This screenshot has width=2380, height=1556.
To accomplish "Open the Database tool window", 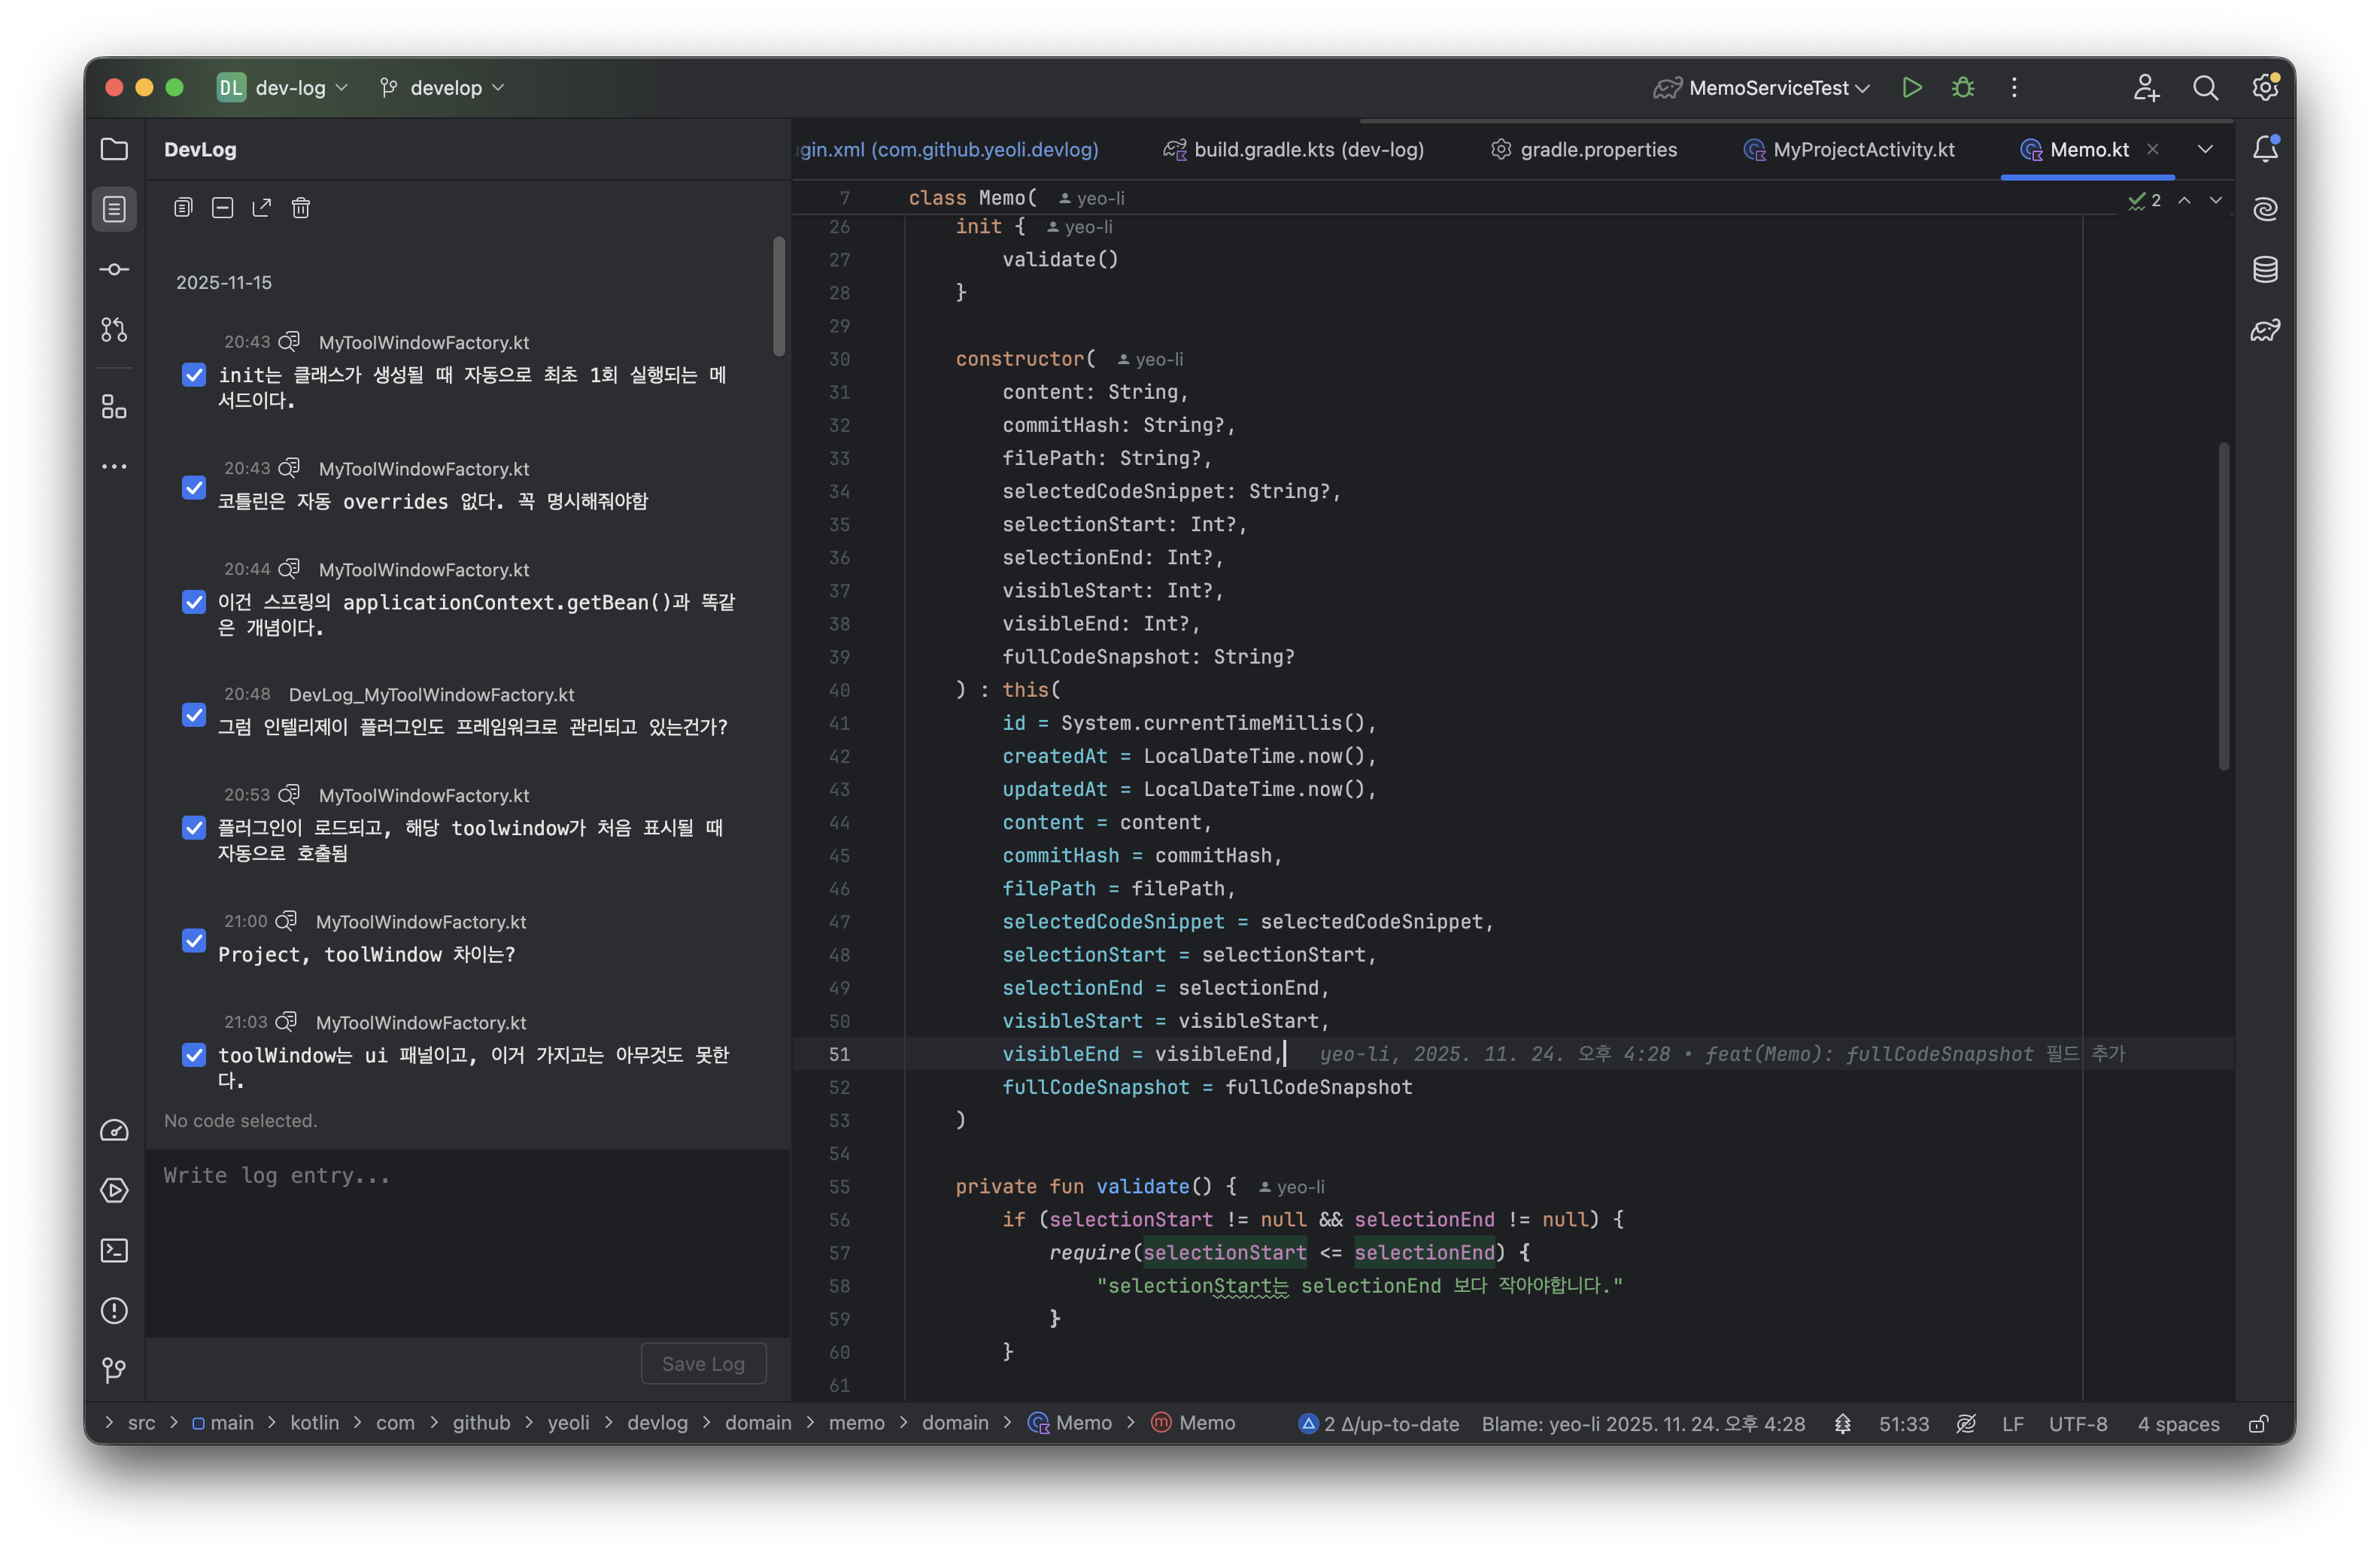I will point(2265,269).
